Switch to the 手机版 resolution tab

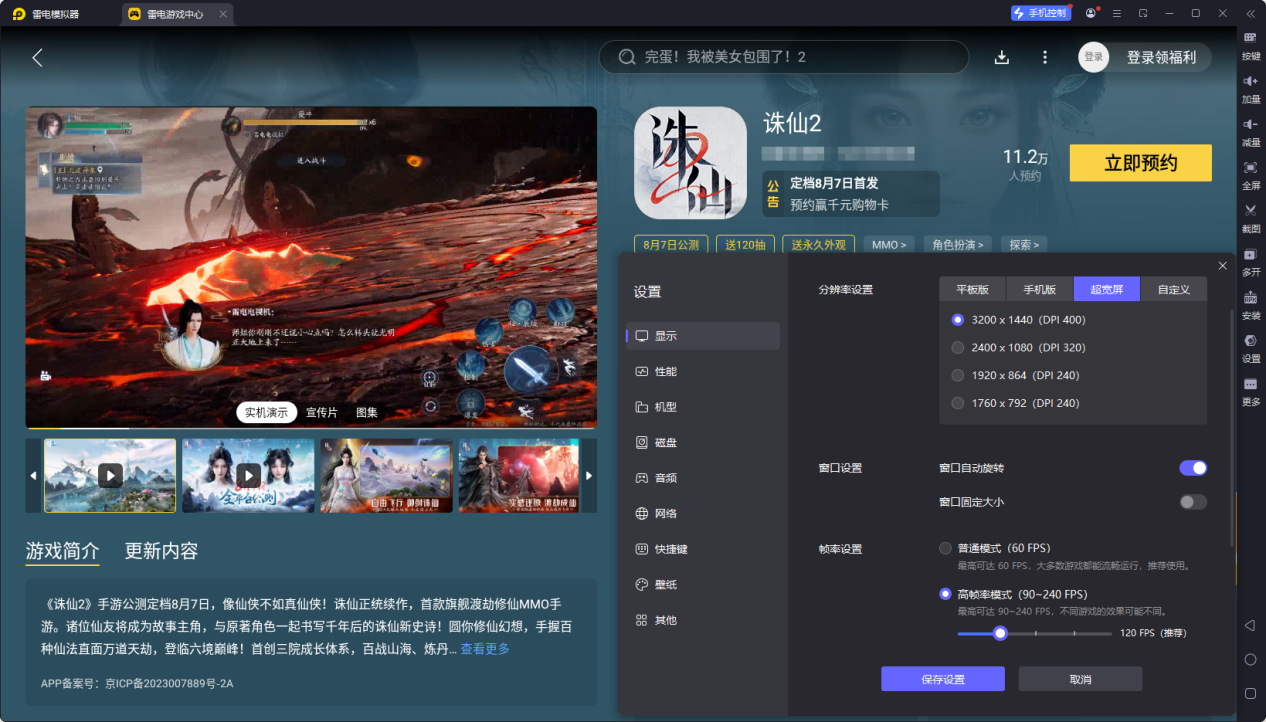[1040, 289]
